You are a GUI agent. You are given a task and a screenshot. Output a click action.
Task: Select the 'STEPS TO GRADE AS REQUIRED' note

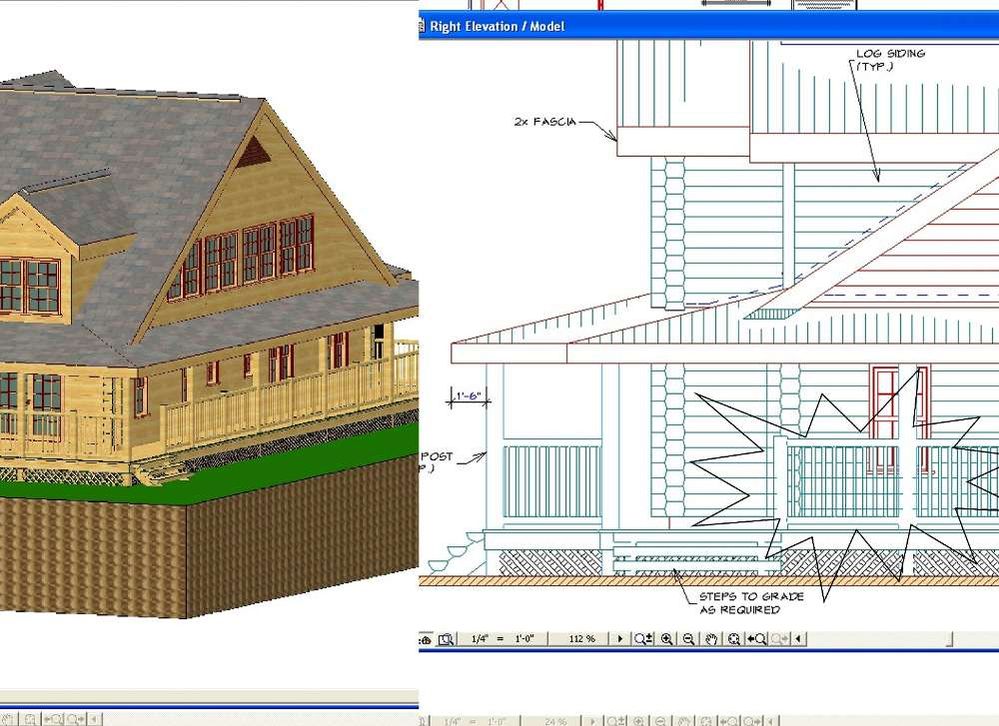(751, 603)
